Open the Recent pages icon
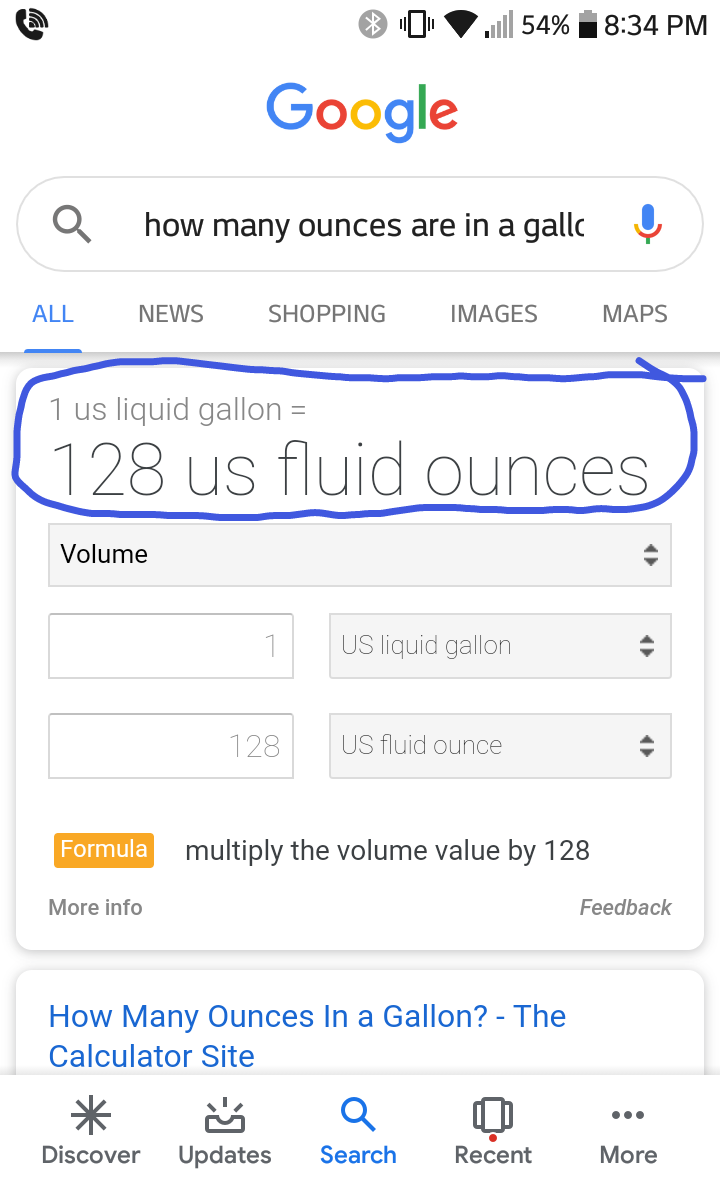The width and height of the screenshot is (720, 1187). point(493,1116)
